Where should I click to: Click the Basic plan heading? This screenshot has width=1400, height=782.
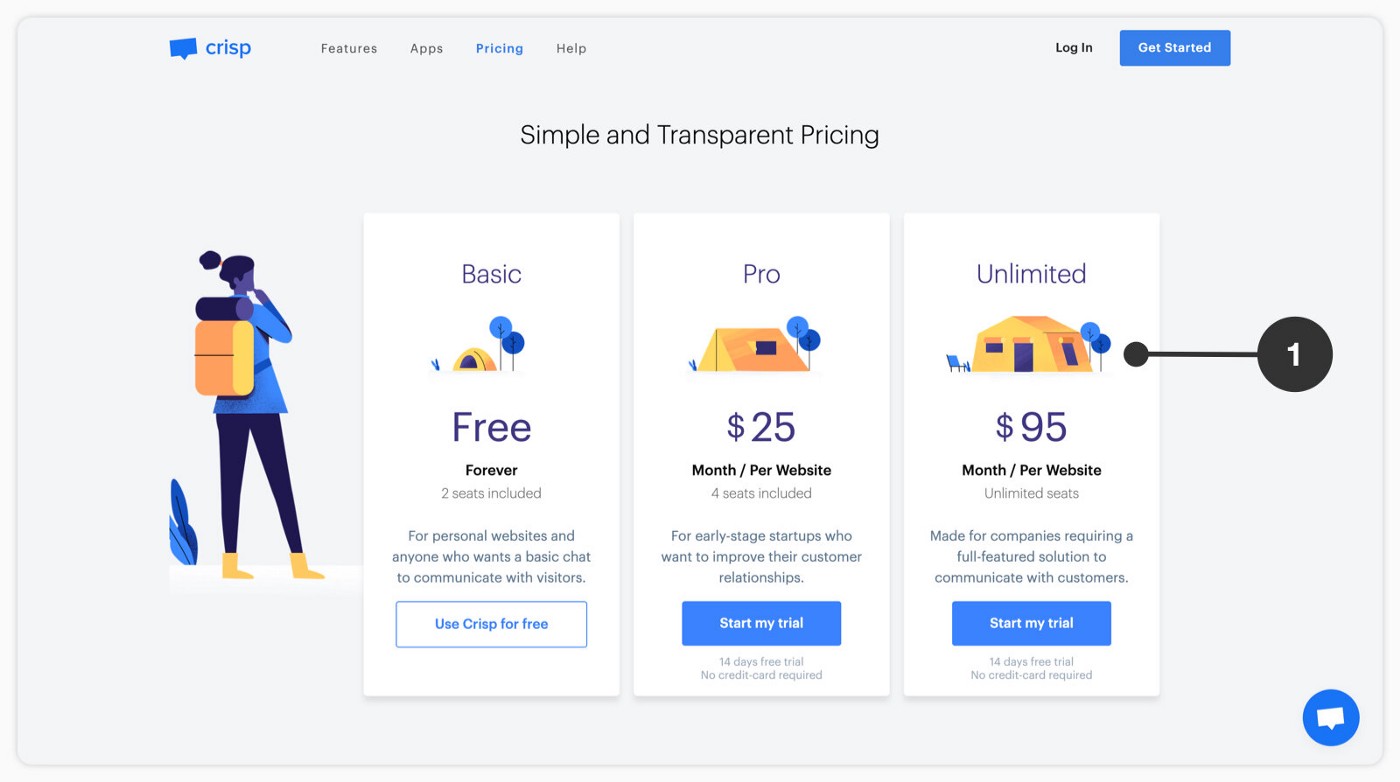click(491, 274)
